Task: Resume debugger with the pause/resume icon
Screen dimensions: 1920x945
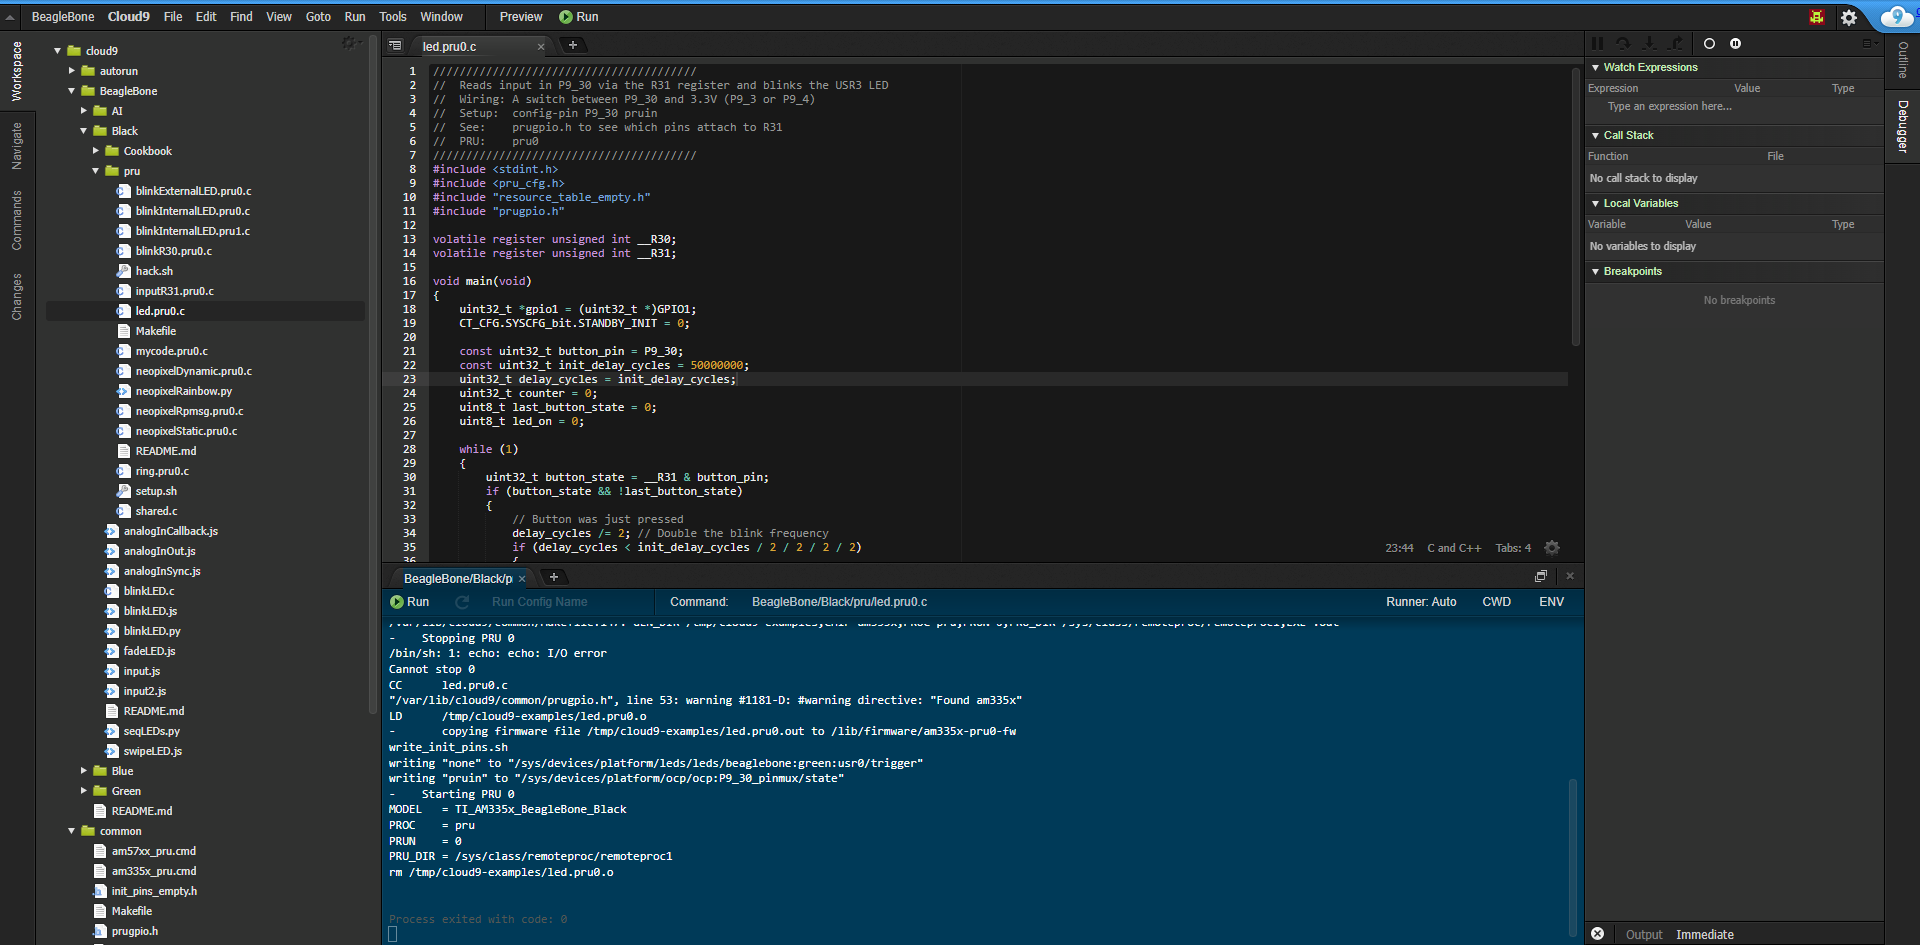Action: coord(1597,43)
